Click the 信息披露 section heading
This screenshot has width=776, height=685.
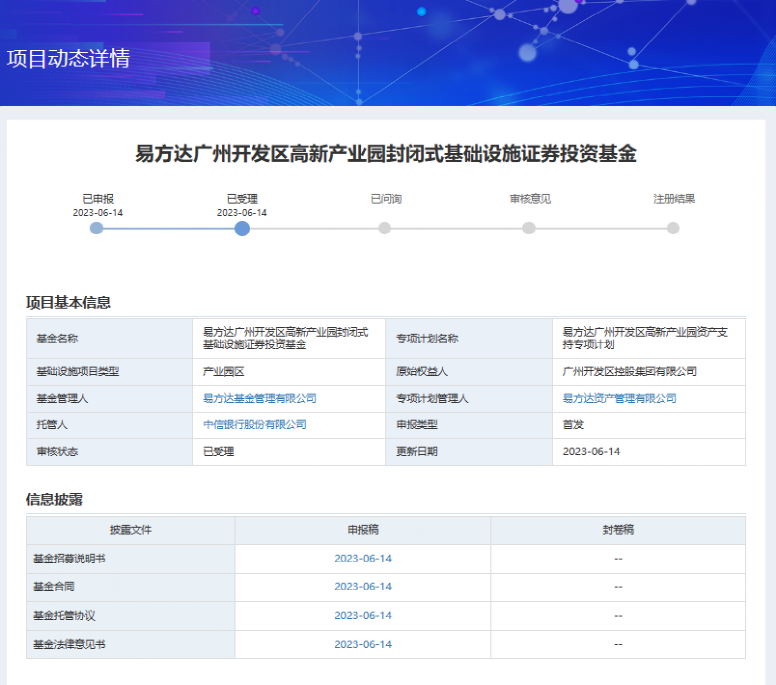(x=54, y=499)
